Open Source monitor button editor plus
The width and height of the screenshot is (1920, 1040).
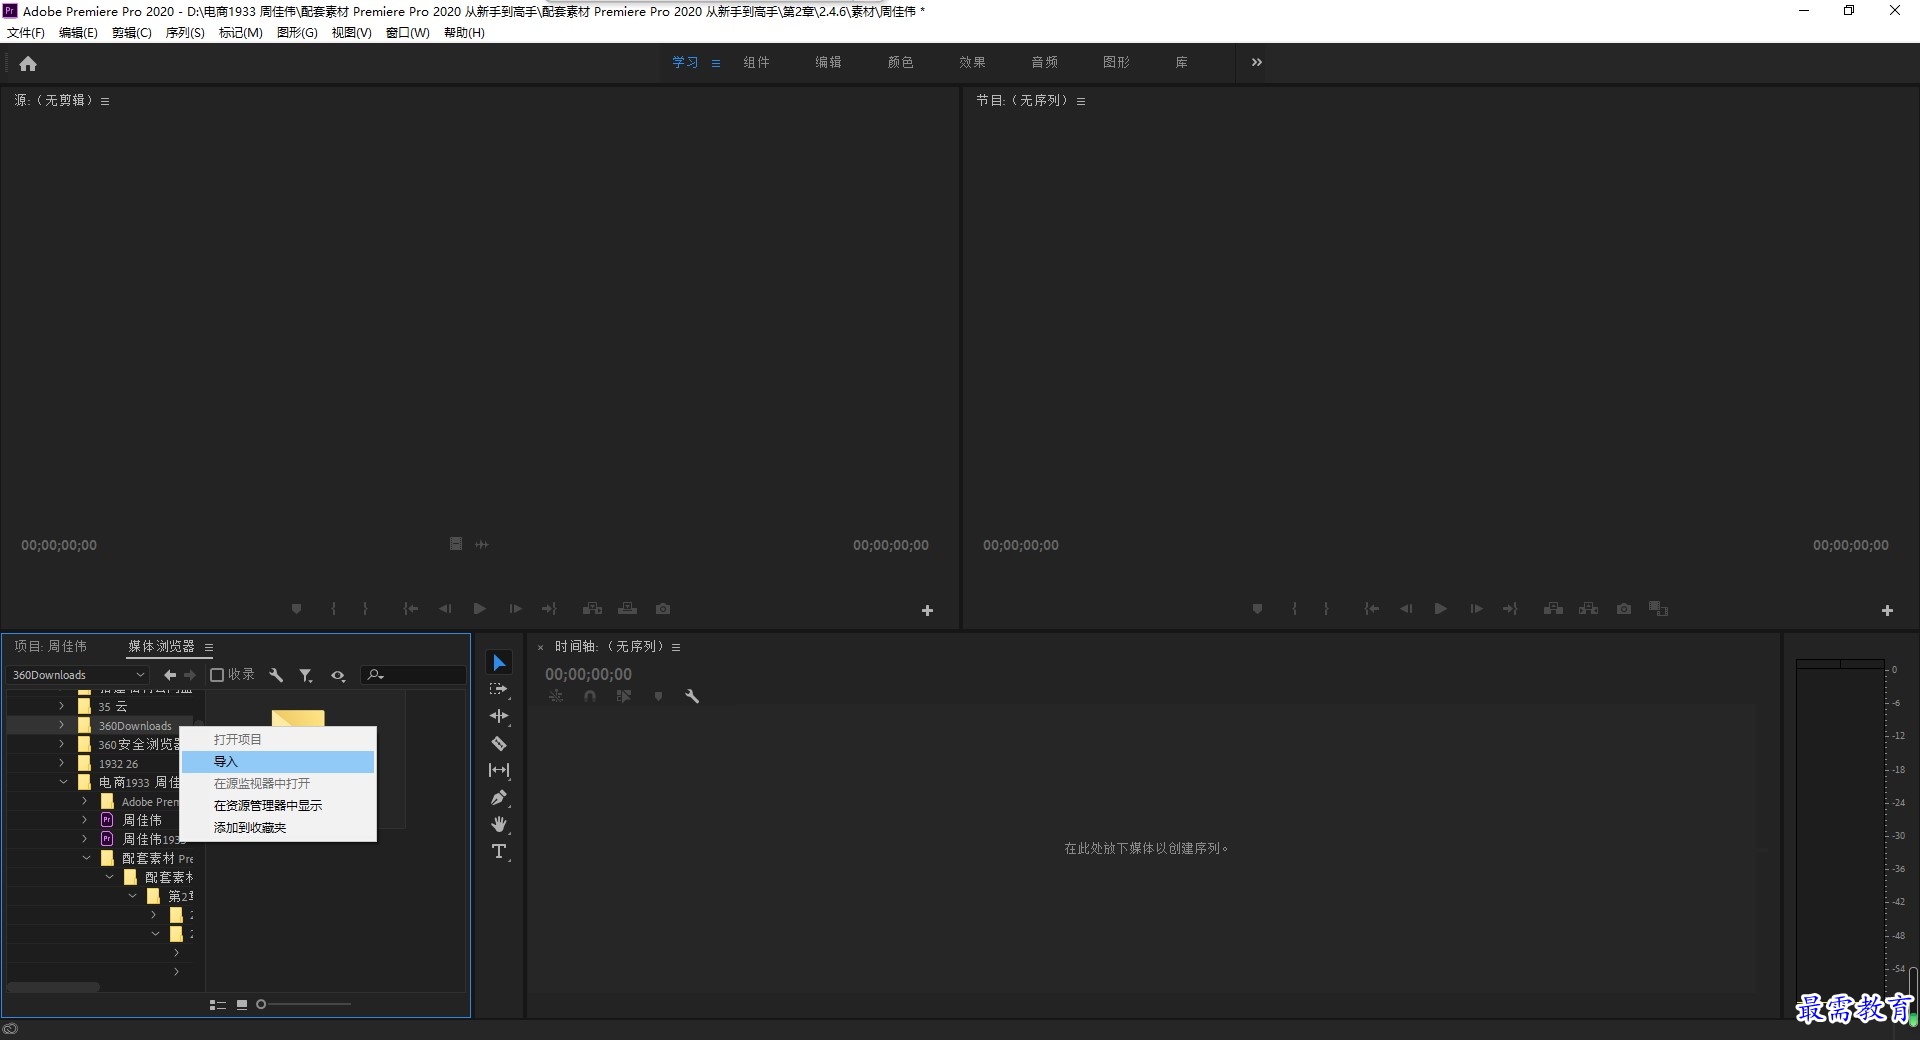coord(927,610)
